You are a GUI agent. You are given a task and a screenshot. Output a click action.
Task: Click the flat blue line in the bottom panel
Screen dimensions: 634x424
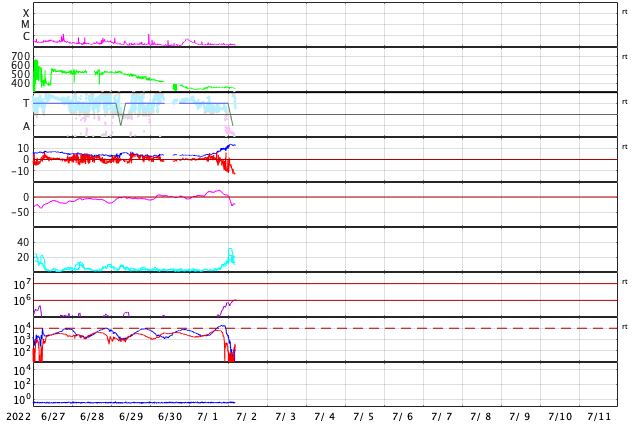coord(130,402)
